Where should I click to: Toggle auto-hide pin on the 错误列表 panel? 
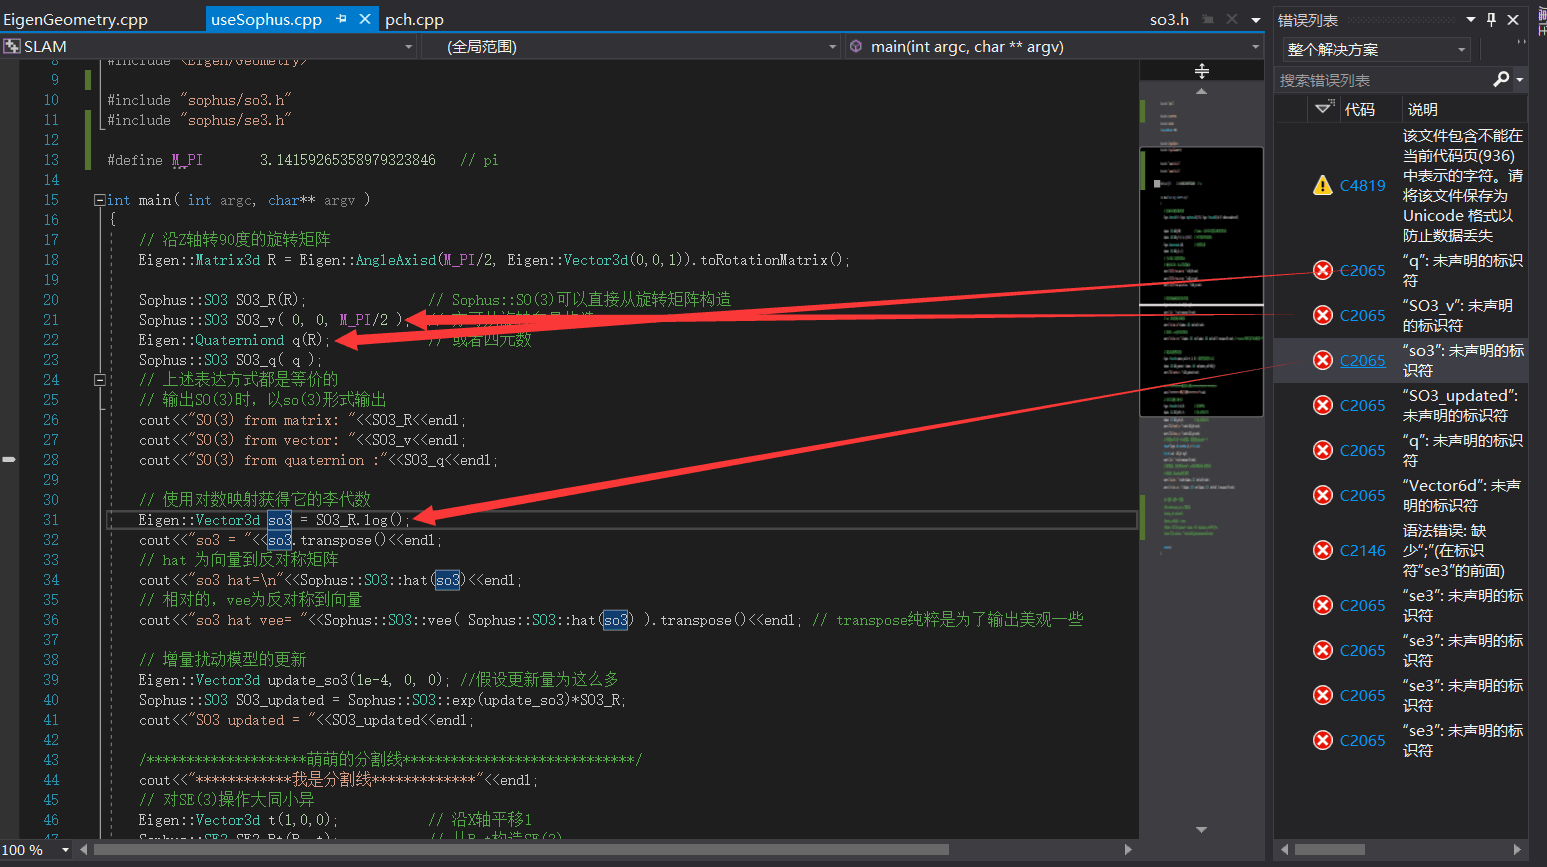pyautogui.click(x=1491, y=19)
